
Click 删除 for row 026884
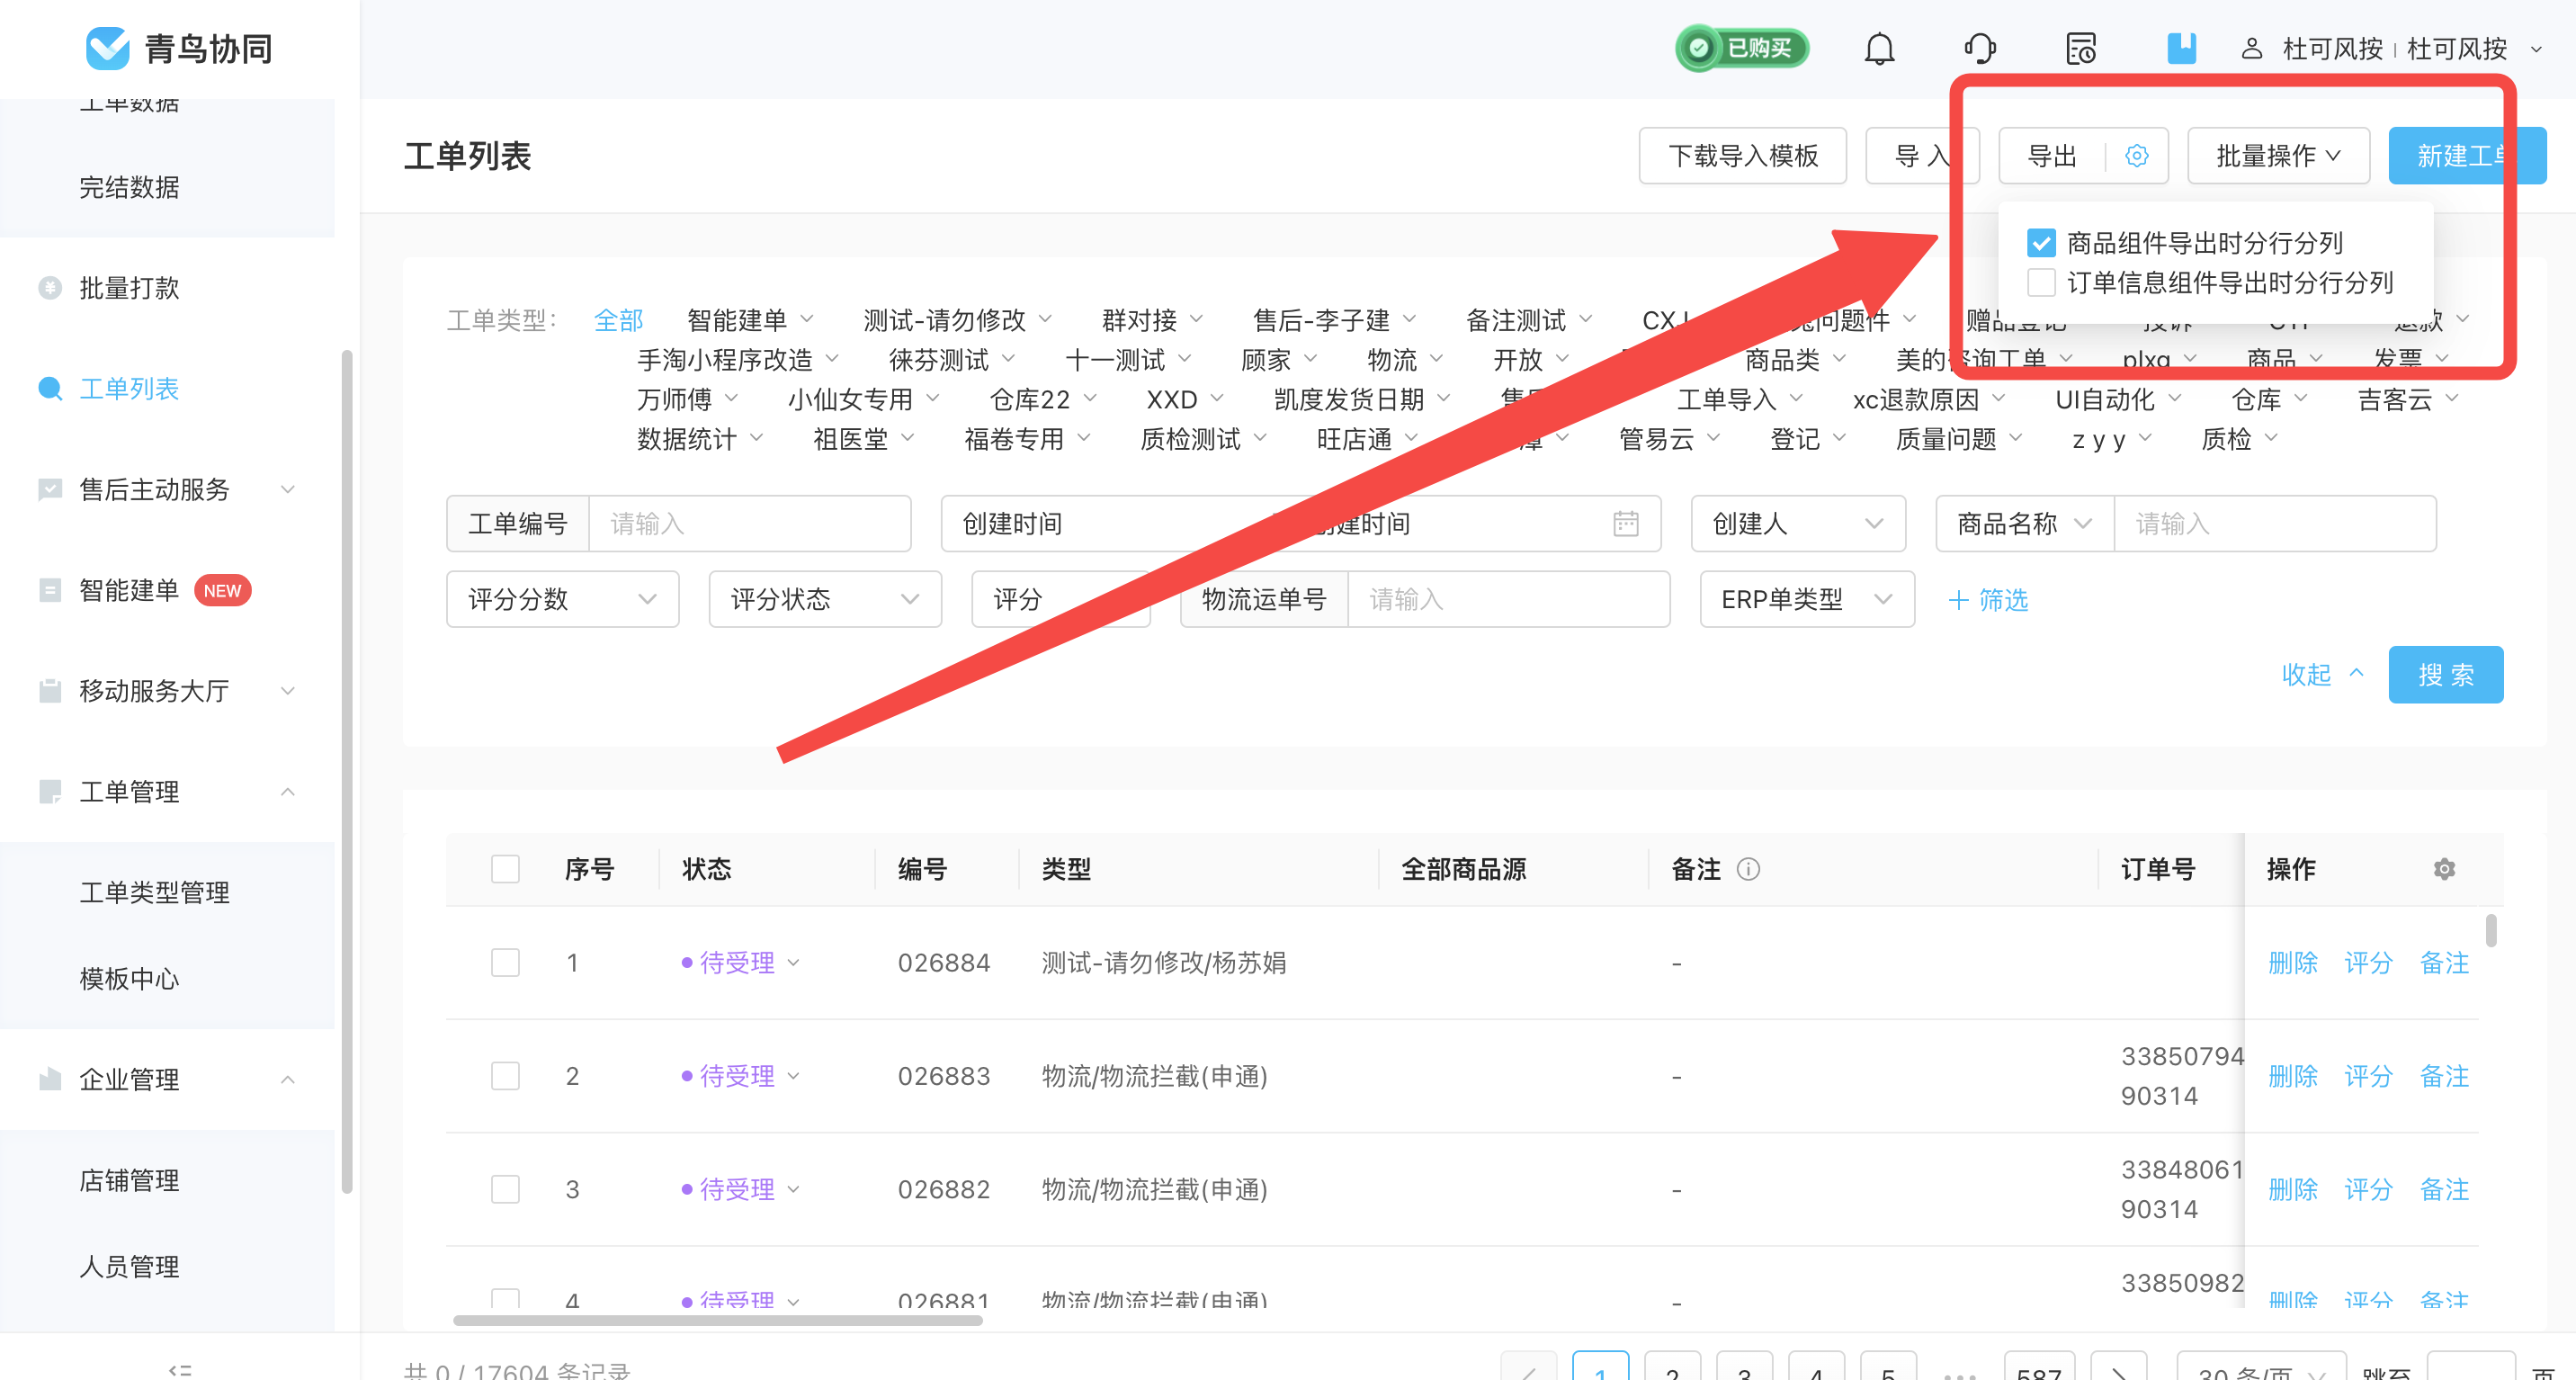coord(2292,963)
